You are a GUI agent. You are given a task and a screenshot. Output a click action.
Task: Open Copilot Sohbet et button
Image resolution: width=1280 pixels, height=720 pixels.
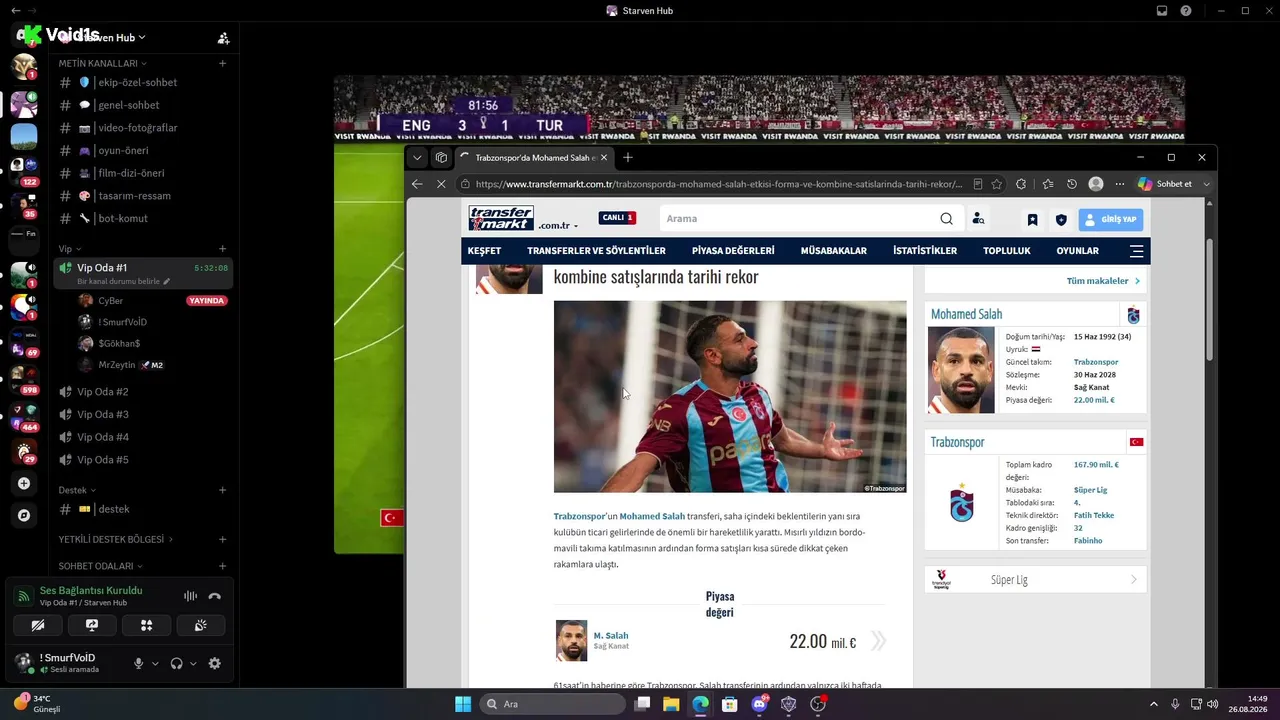click(1166, 184)
